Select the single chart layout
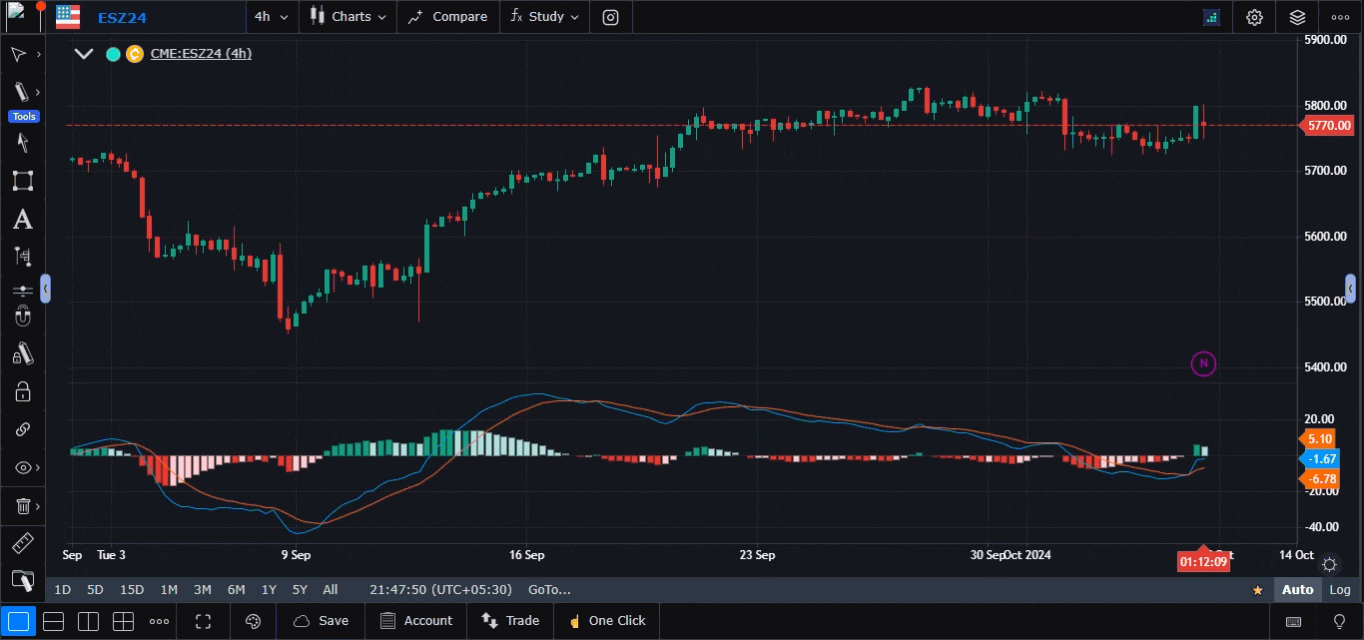The image size is (1364, 640). tap(20, 621)
